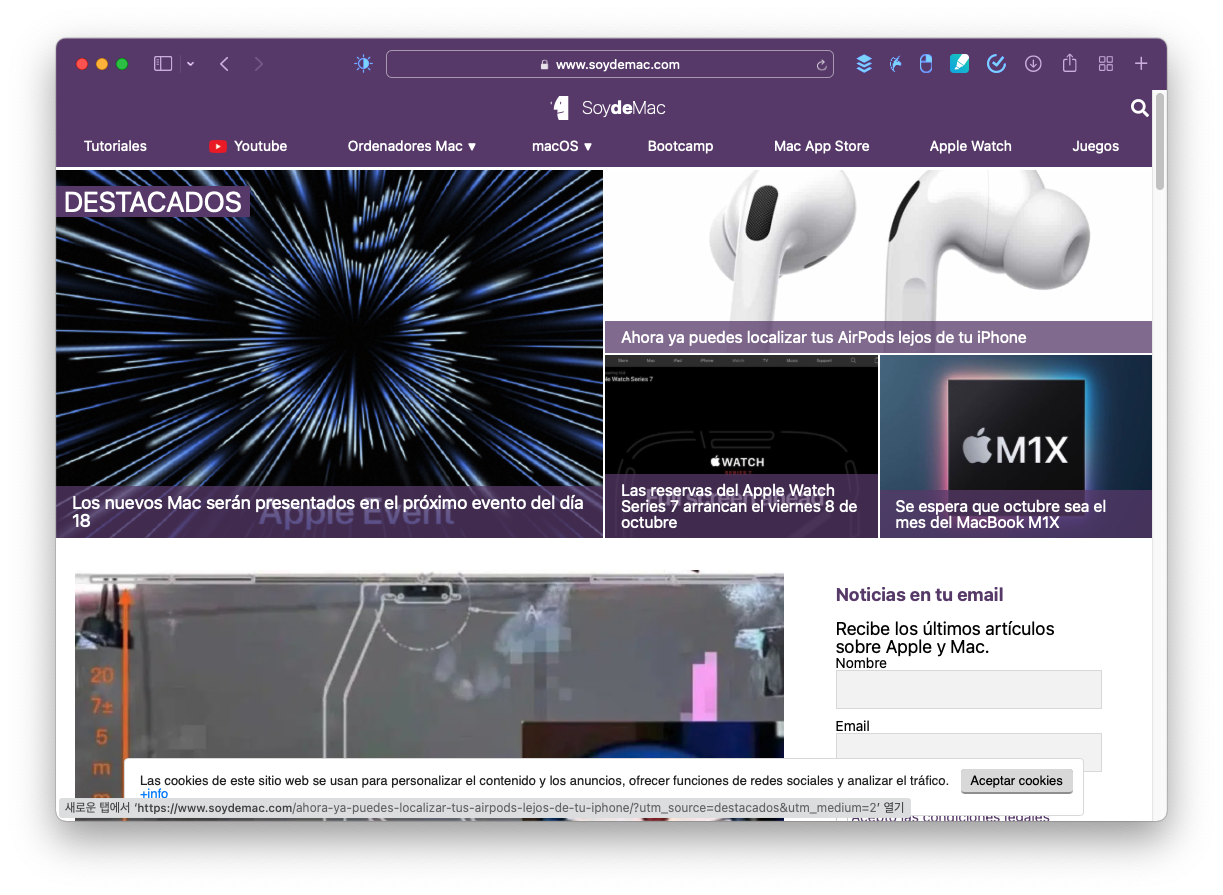Click the 'Noticias en tu email' heading
The width and height of the screenshot is (1223, 895).
point(919,595)
